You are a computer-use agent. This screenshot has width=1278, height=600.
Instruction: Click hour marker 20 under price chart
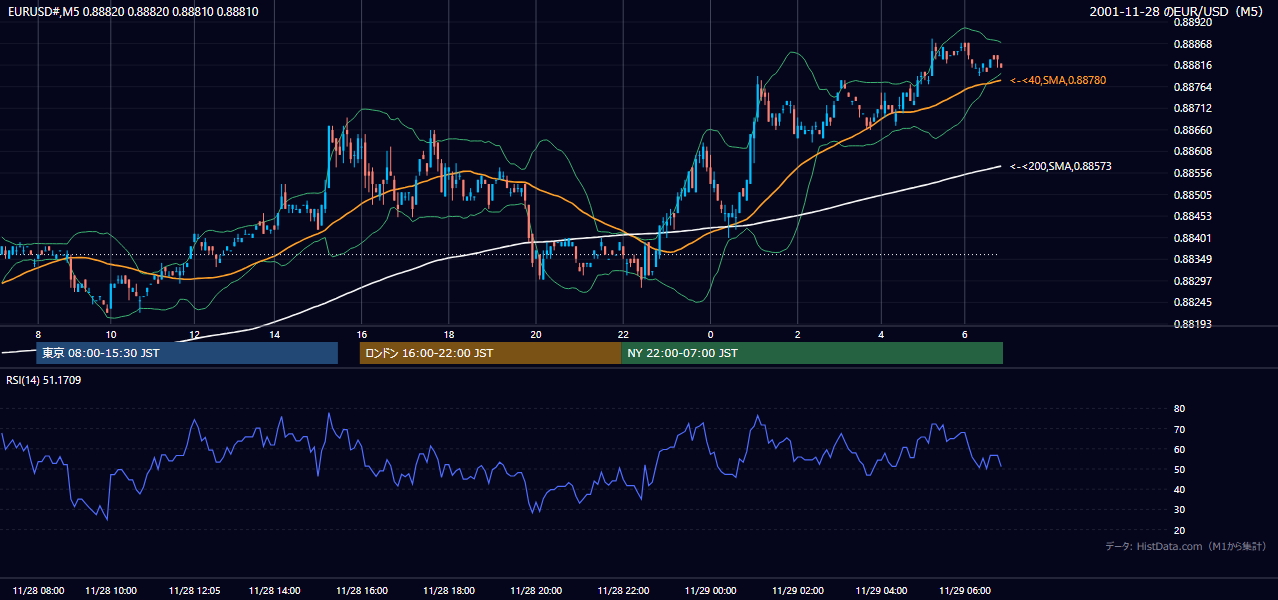tap(536, 334)
